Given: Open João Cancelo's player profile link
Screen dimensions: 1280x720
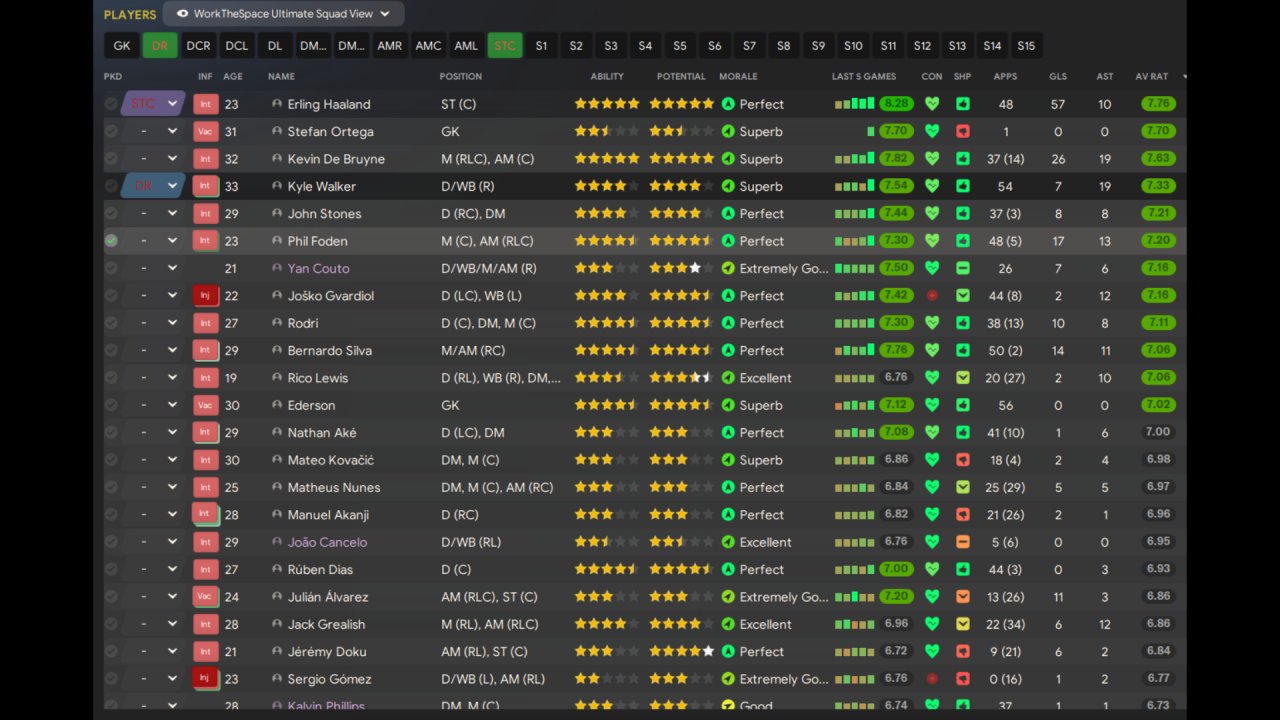Looking at the screenshot, I should [x=327, y=542].
